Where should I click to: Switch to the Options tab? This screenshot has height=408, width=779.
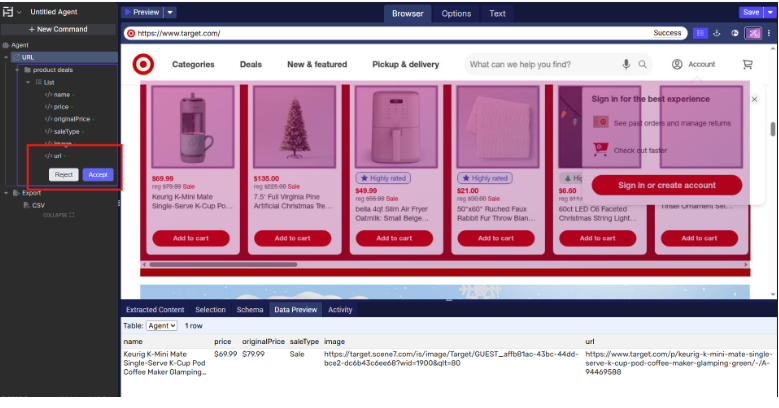pos(456,13)
